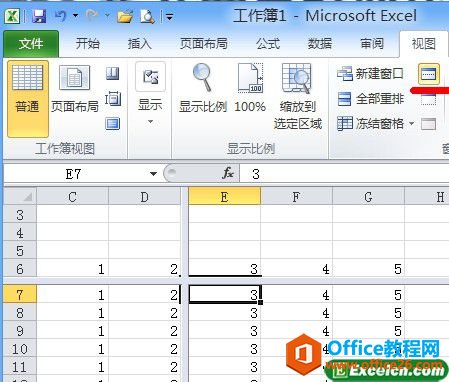Click cell D10 containing 2

144,349
